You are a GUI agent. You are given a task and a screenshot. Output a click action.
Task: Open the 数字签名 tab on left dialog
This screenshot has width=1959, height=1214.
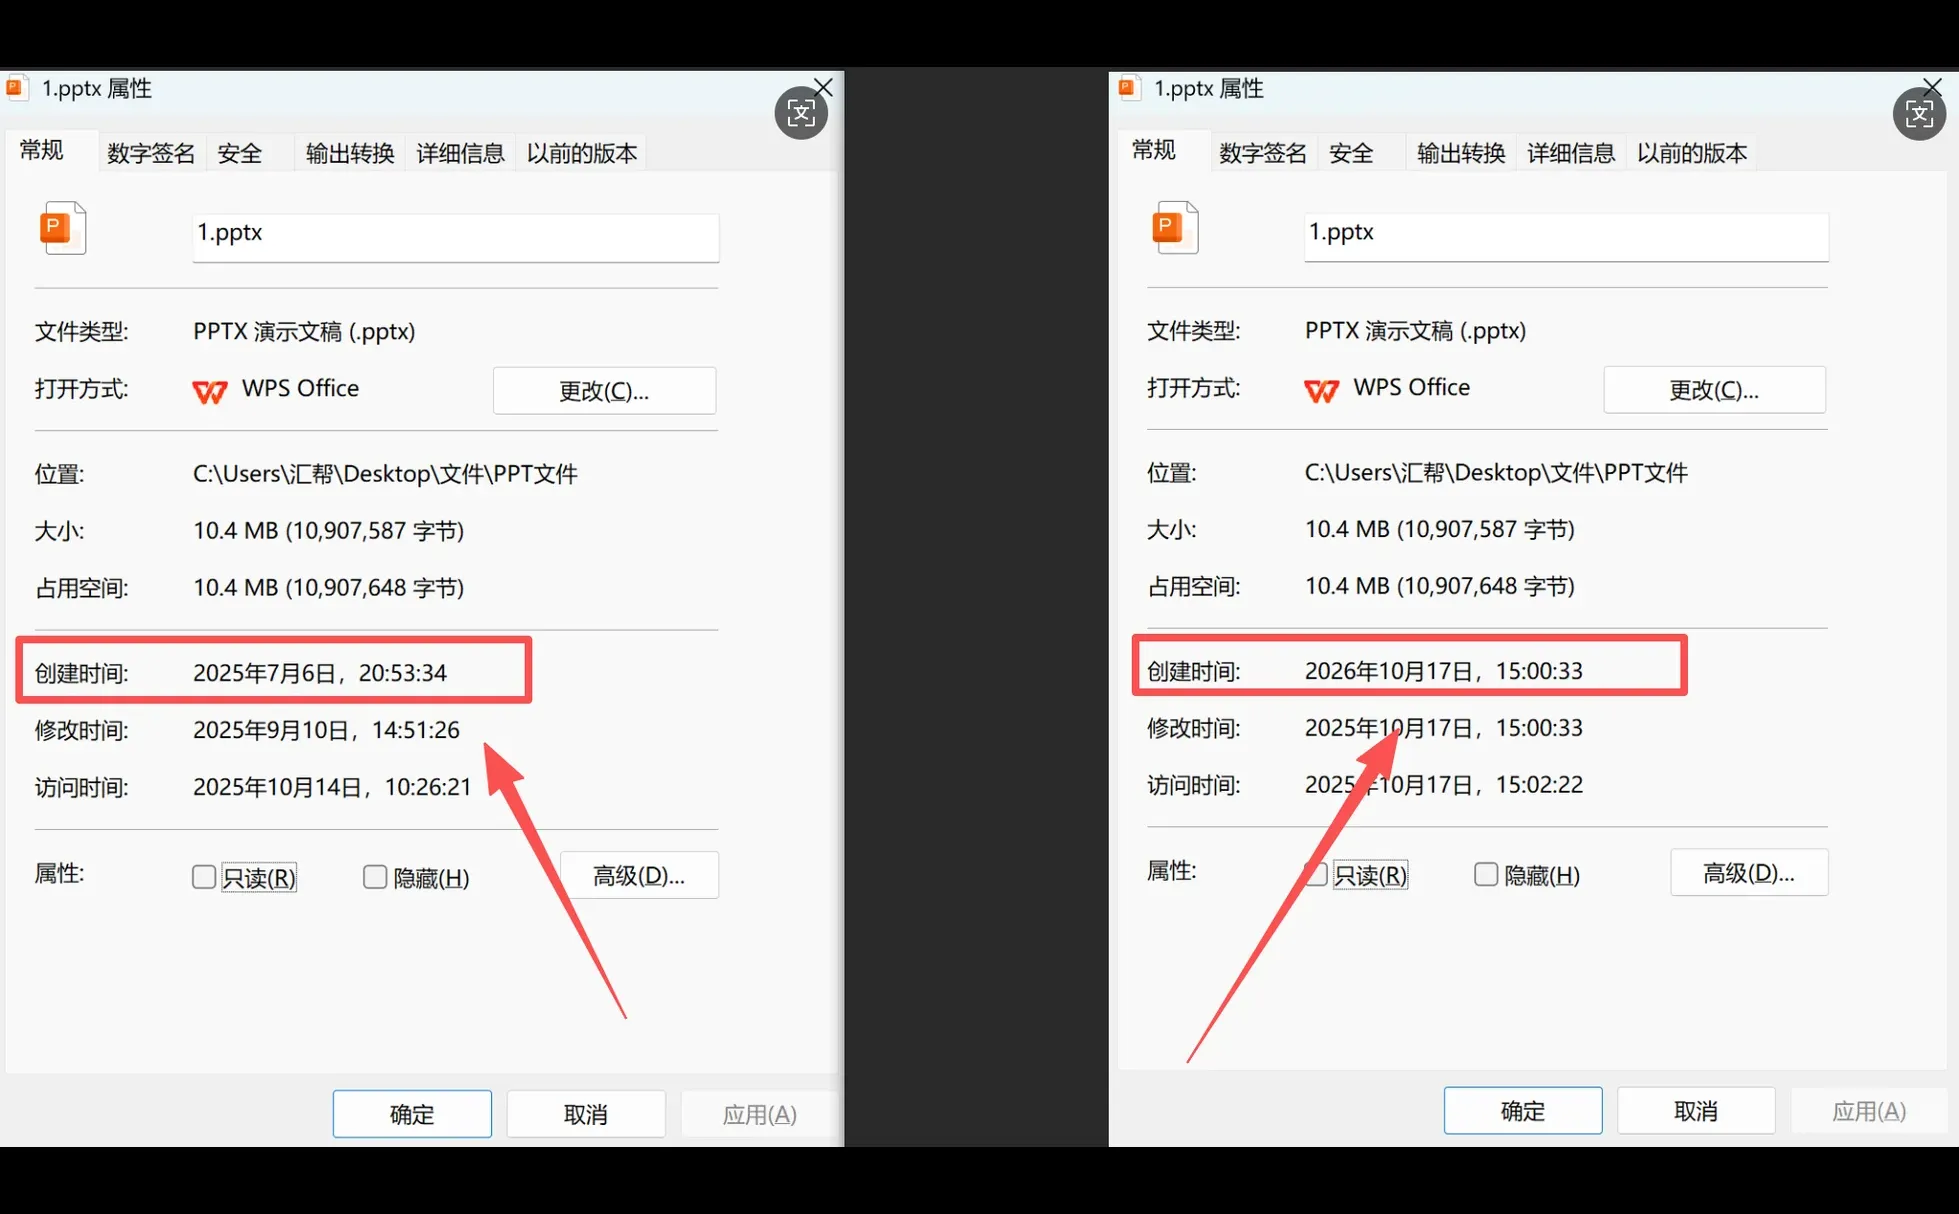tap(150, 152)
